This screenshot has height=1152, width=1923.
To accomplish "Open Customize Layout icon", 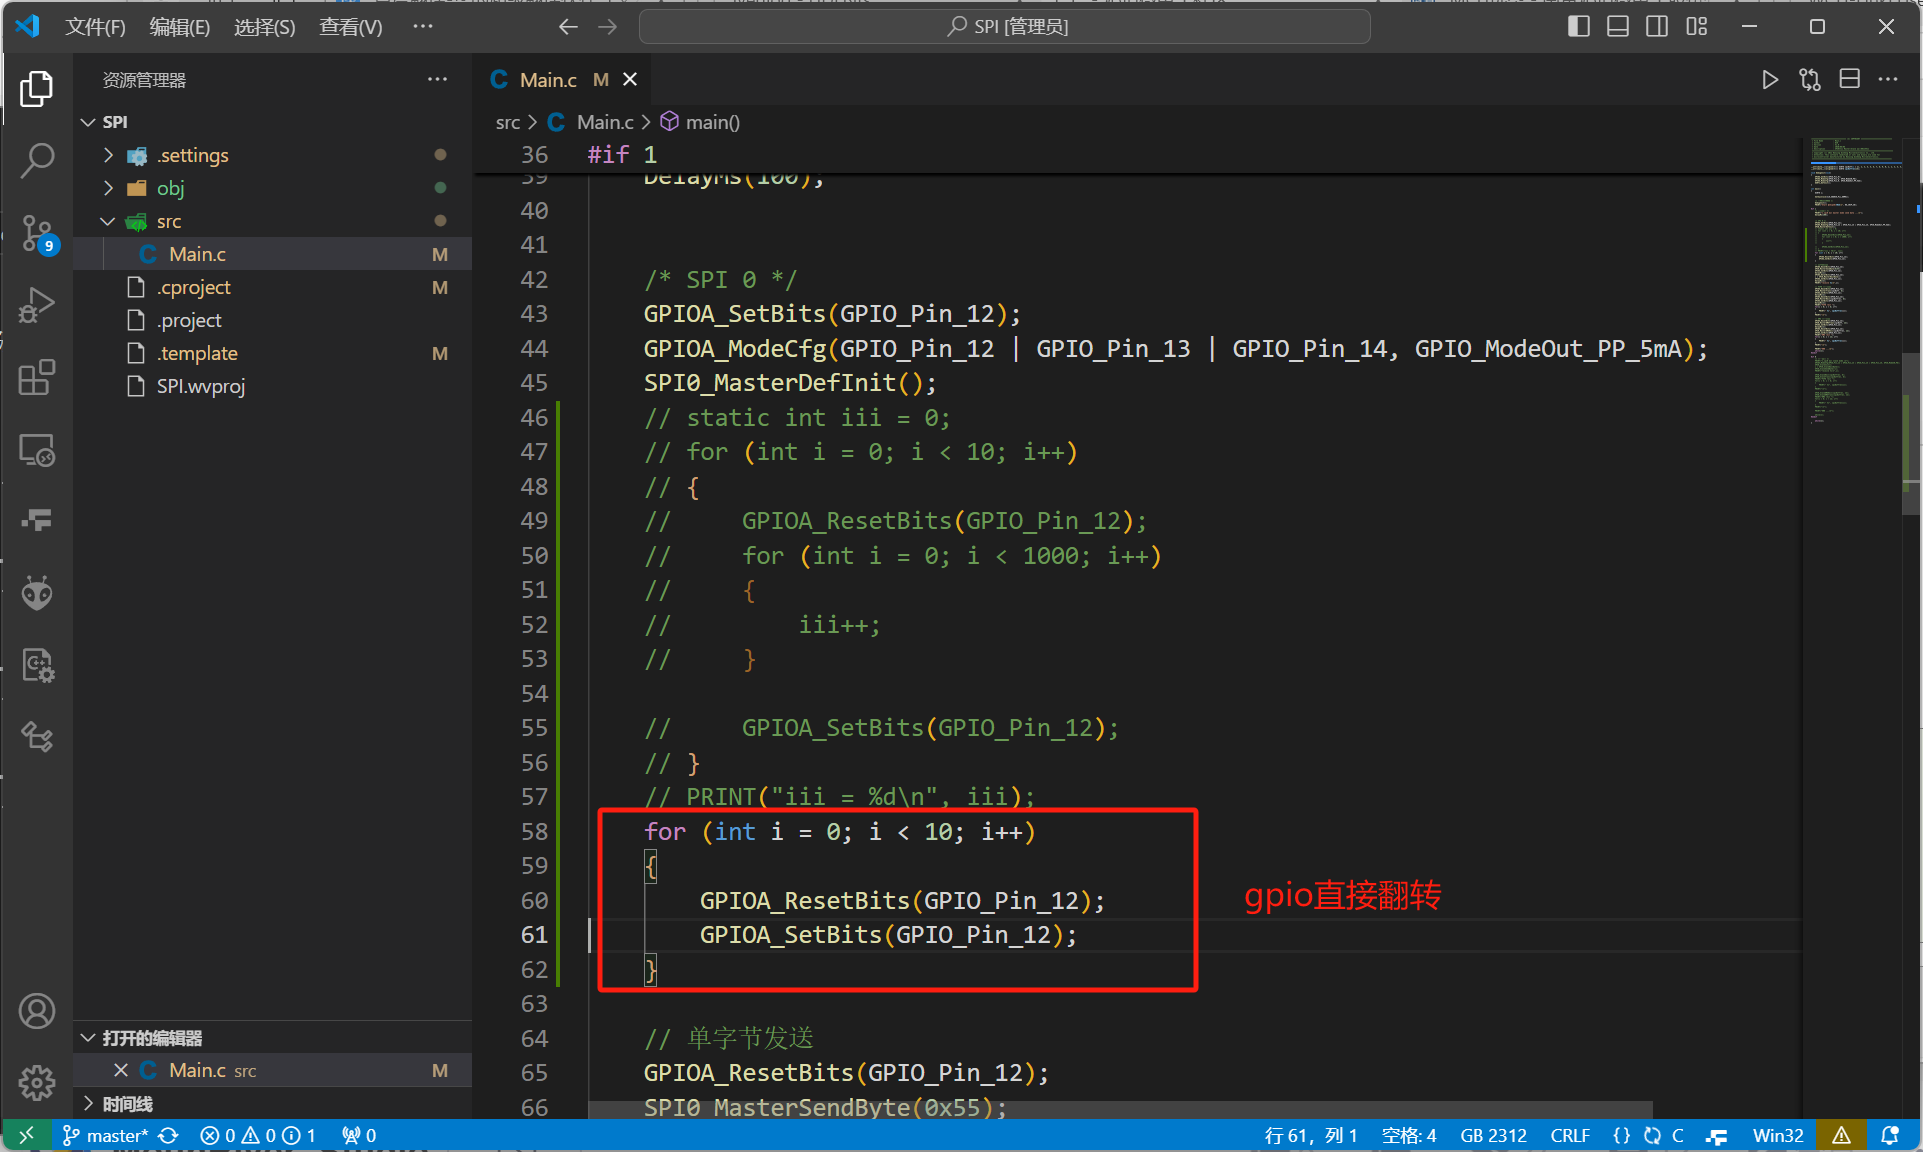I will click(x=1697, y=27).
